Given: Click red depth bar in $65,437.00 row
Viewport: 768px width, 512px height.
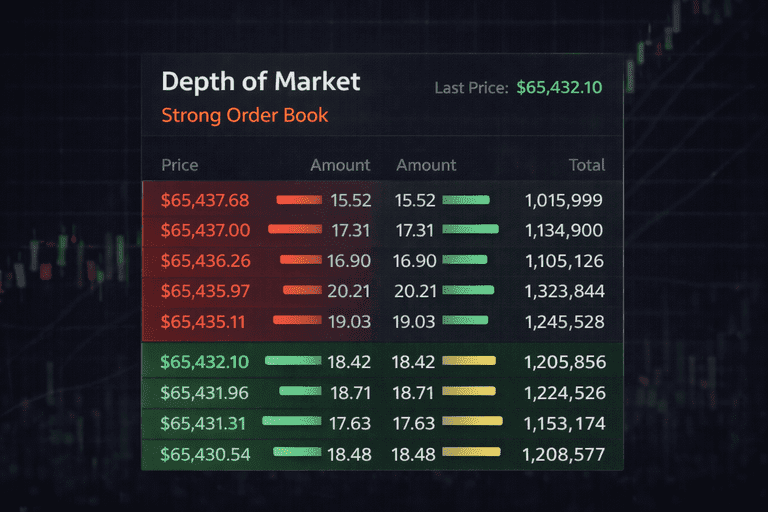Looking at the screenshot, I should click(x=295, y=229).
